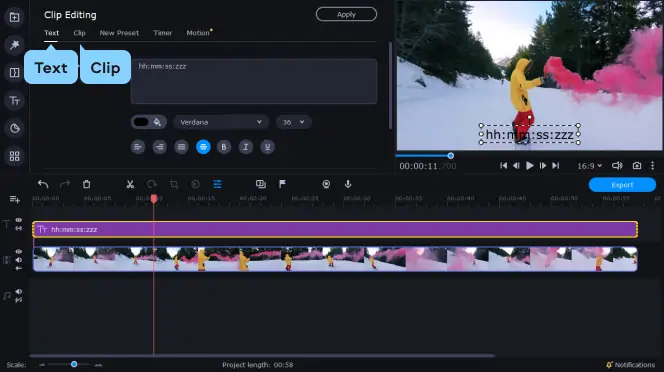
Task: Mute the audio track
Action: (x=19, y=291)
